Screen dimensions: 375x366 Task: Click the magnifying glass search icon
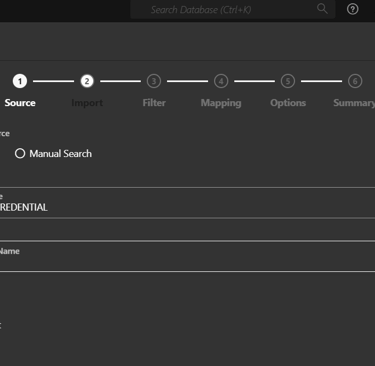point(322,9)
